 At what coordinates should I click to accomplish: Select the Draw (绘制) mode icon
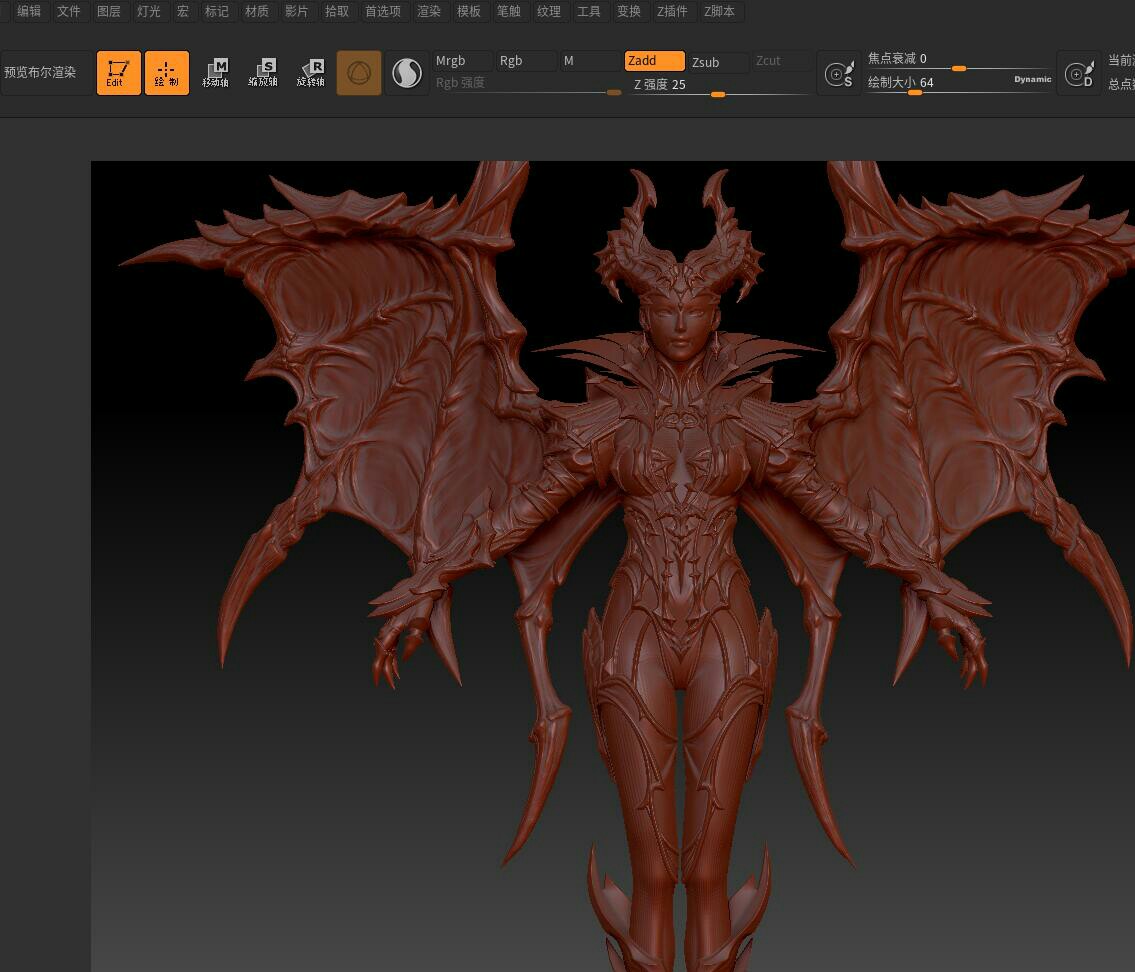pyautogui.click(x=166, y=73)
